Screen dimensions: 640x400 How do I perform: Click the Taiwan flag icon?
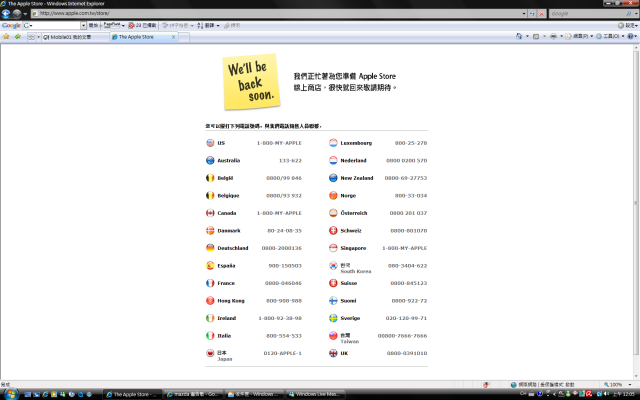[333, 336]
